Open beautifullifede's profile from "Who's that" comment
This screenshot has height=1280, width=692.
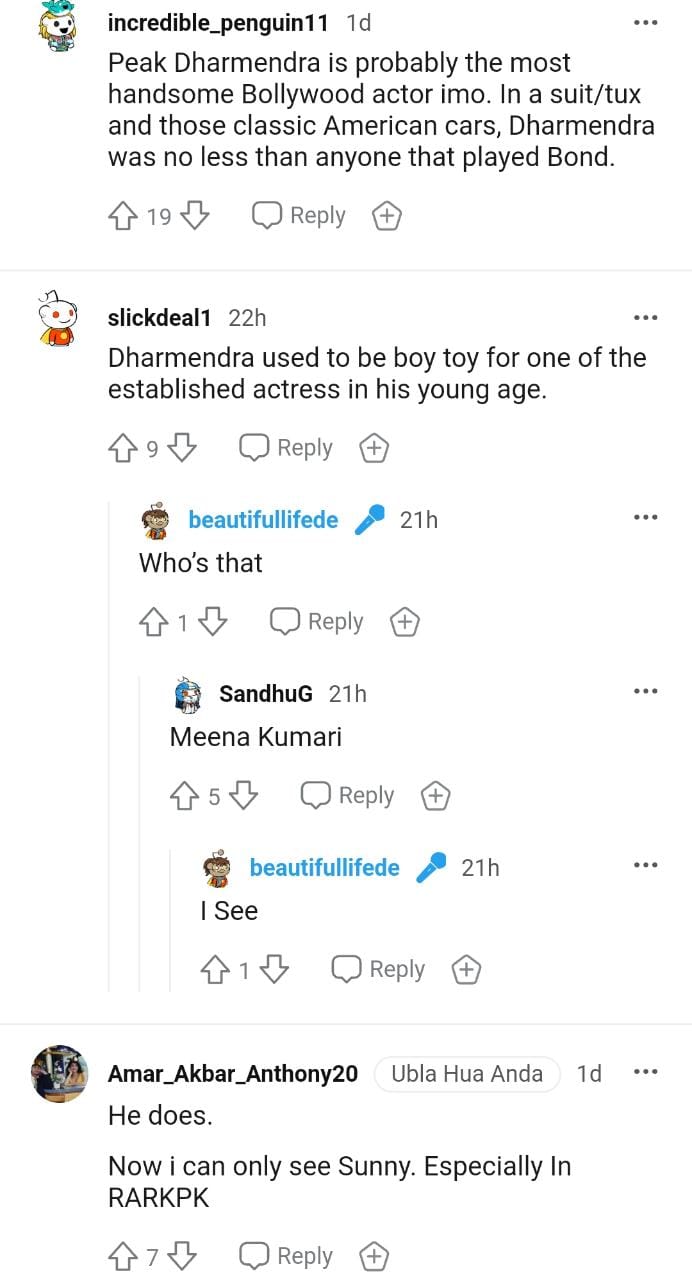point(263,520)
